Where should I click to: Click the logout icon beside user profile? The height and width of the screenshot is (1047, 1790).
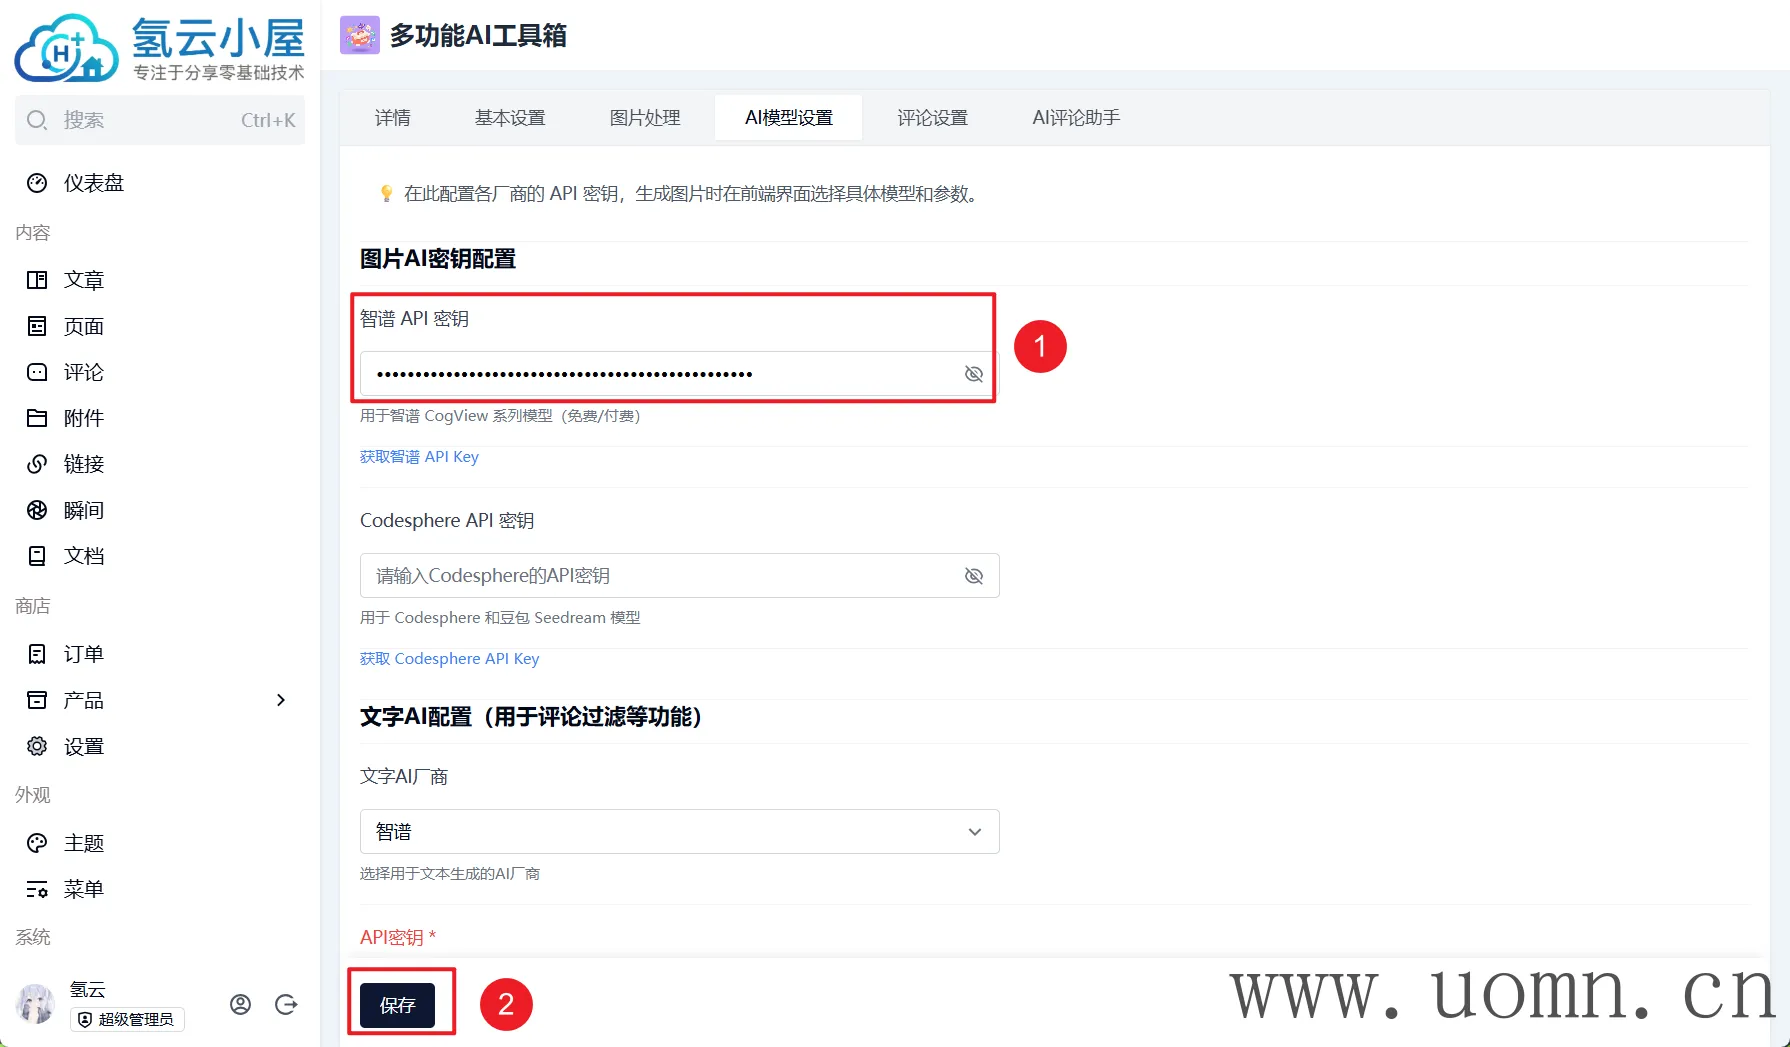pyautogui.click(x=286, y=1005)
